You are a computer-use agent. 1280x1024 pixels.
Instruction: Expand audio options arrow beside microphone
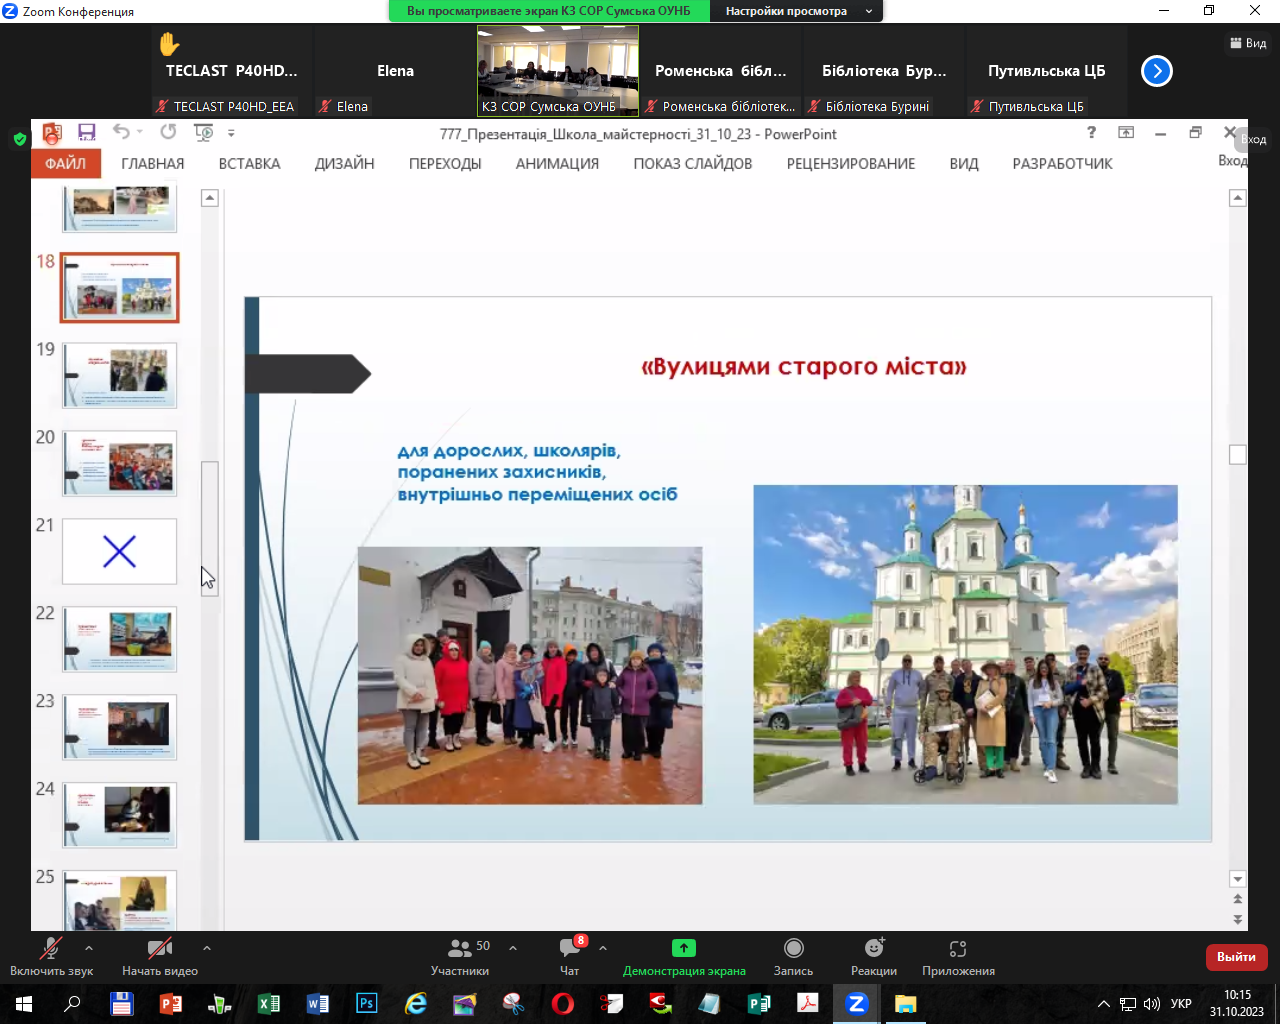pos(89,948)
